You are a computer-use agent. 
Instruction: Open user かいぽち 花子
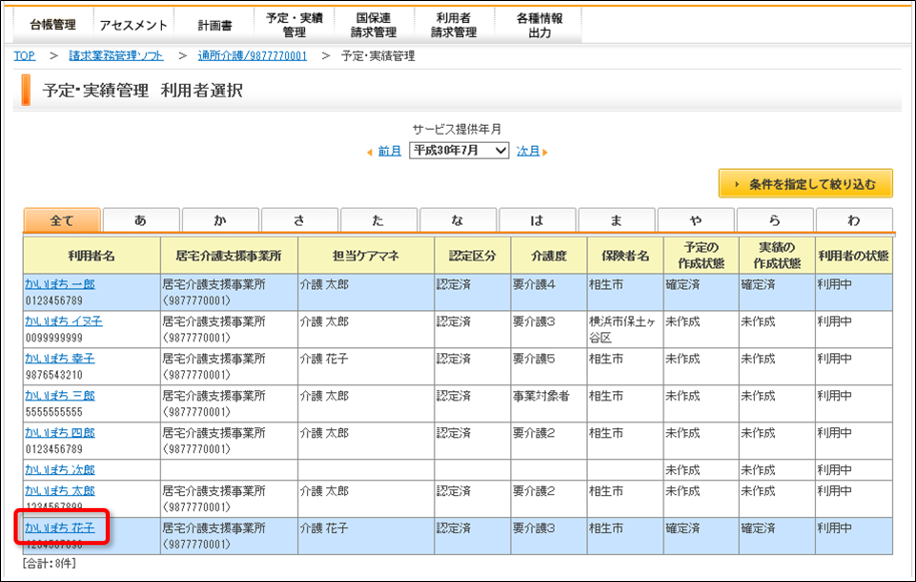[x=60, y=528]
